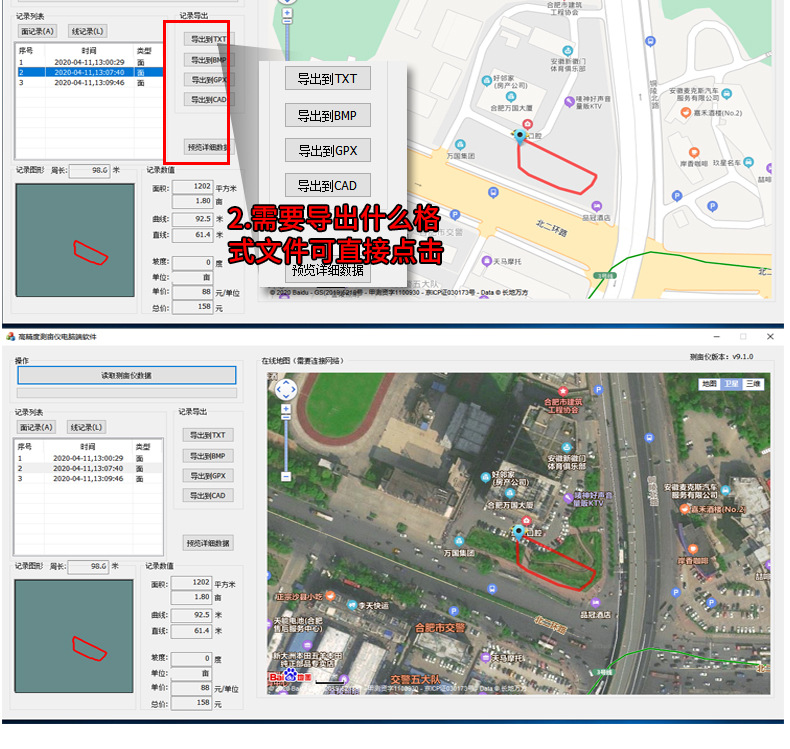Click 线记录(L) in satellite-map window
This screenshot has height=749, width=790.
tap(87, 427)
